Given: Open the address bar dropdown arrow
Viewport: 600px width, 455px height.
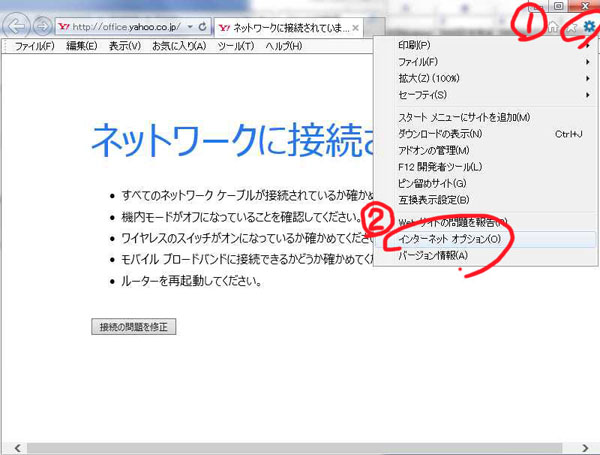Looking at the screenshot, I should [190, 27].
